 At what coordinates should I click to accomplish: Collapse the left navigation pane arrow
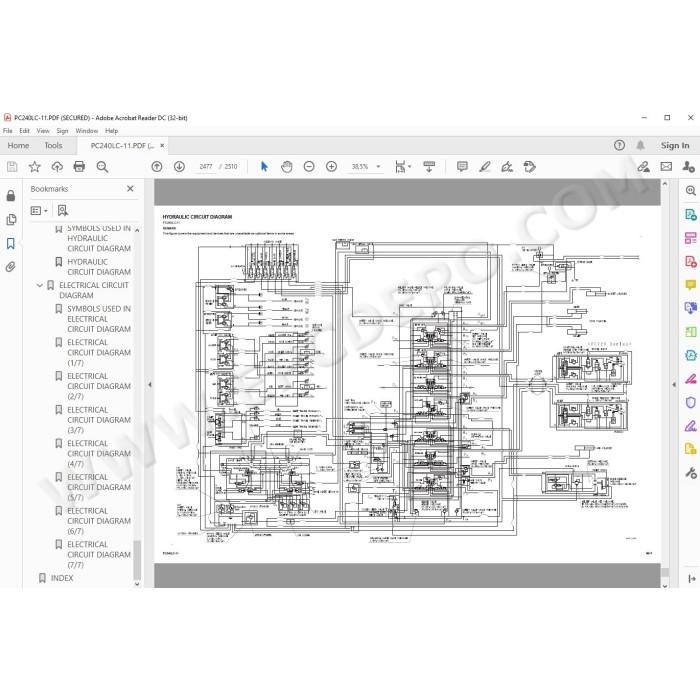coord(150,384)
